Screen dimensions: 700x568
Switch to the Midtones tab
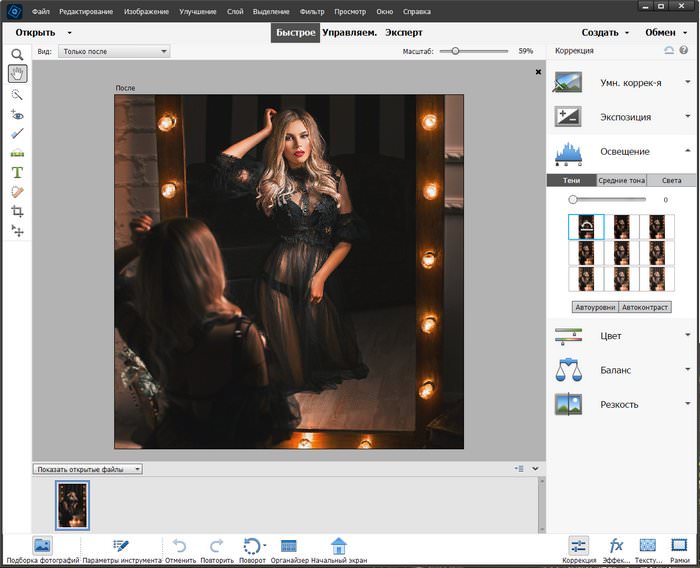pyautogui.click(x=621, y=180)
